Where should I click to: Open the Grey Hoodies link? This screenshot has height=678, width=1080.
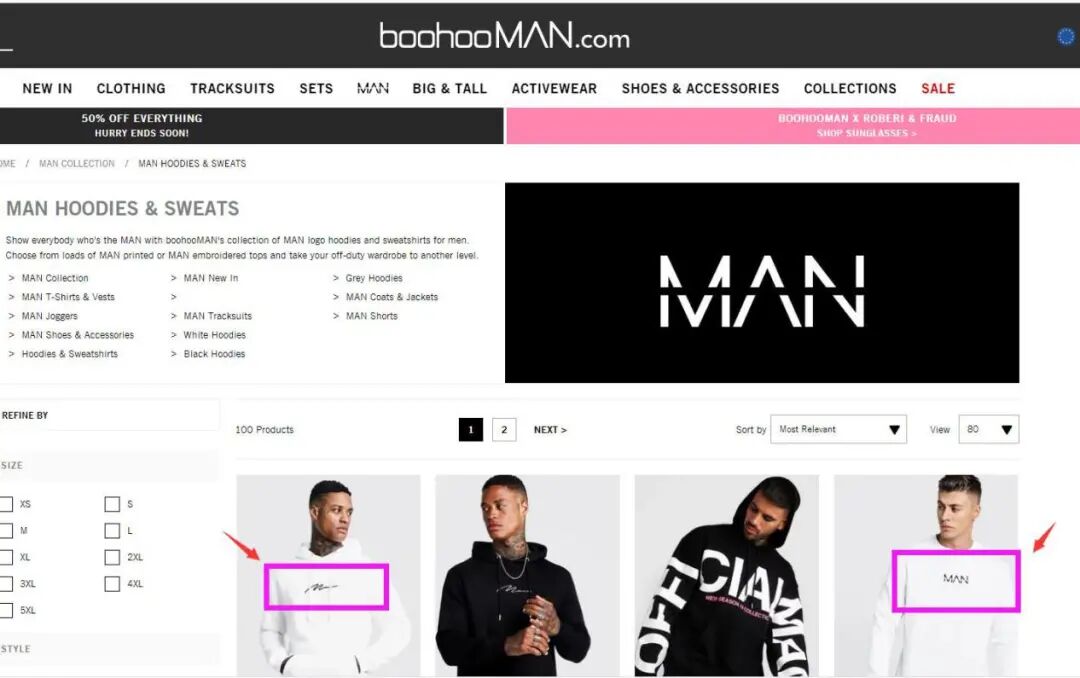point(374,278)
